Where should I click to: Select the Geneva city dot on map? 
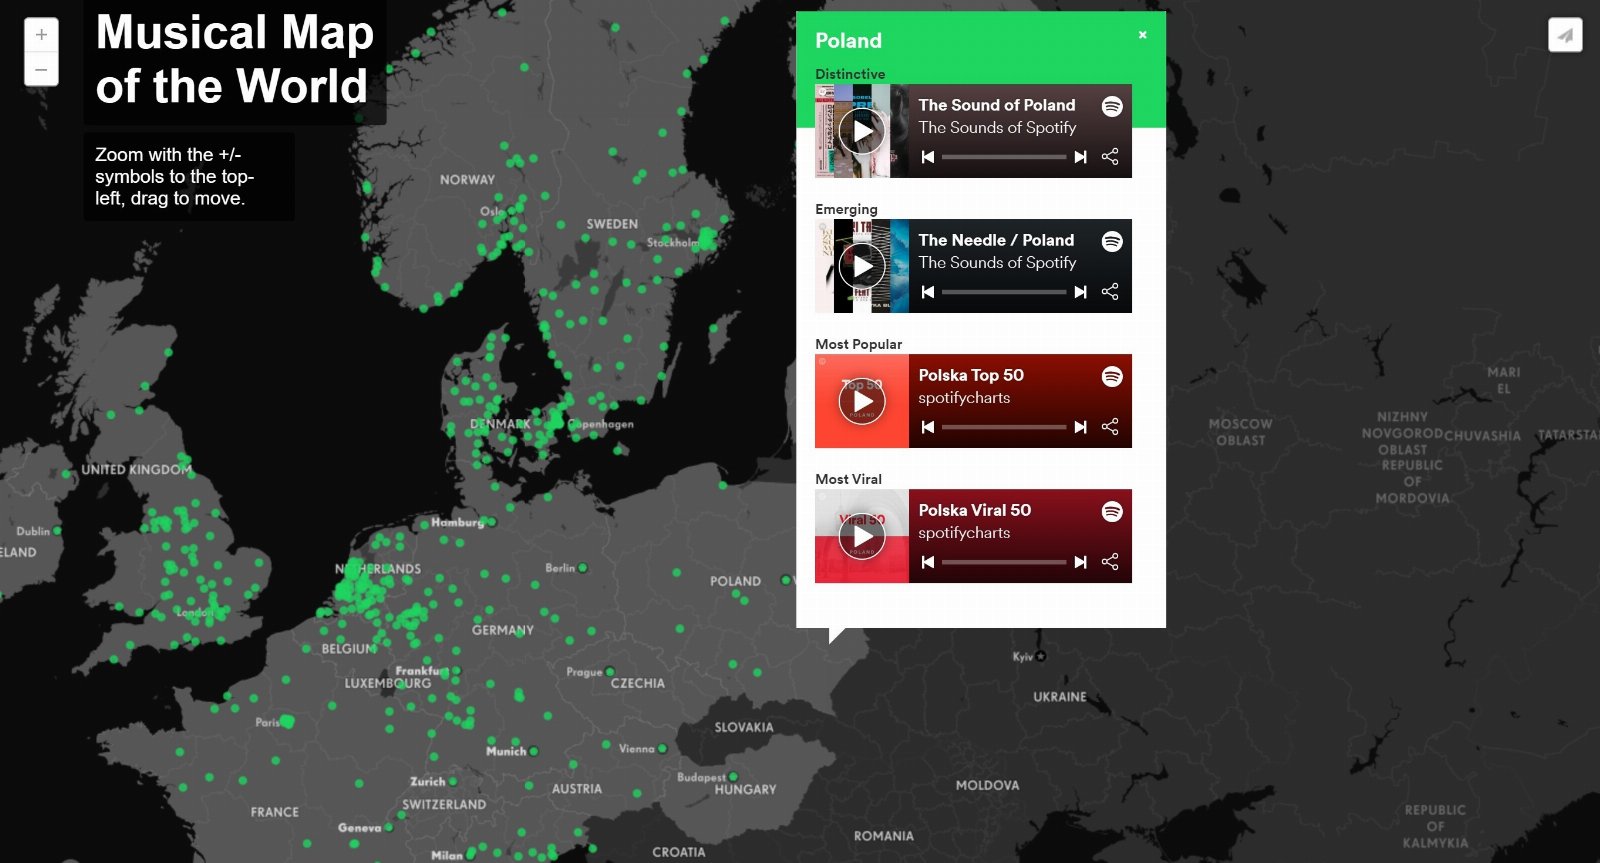(x=389, y=827)
